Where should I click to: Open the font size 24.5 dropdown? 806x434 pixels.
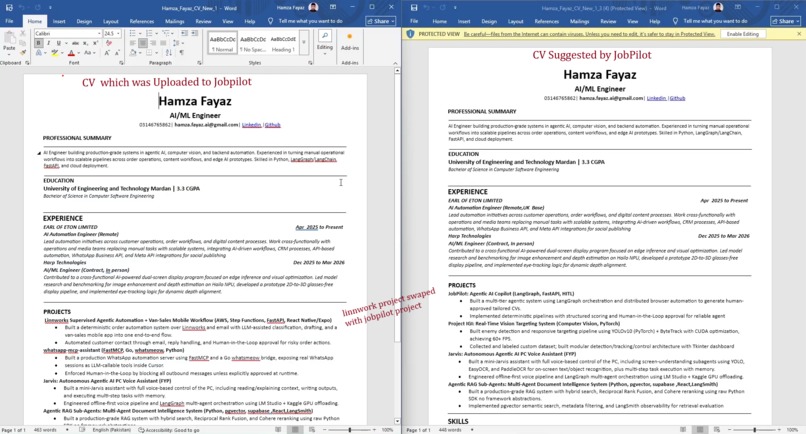click(x=118, y=33)
